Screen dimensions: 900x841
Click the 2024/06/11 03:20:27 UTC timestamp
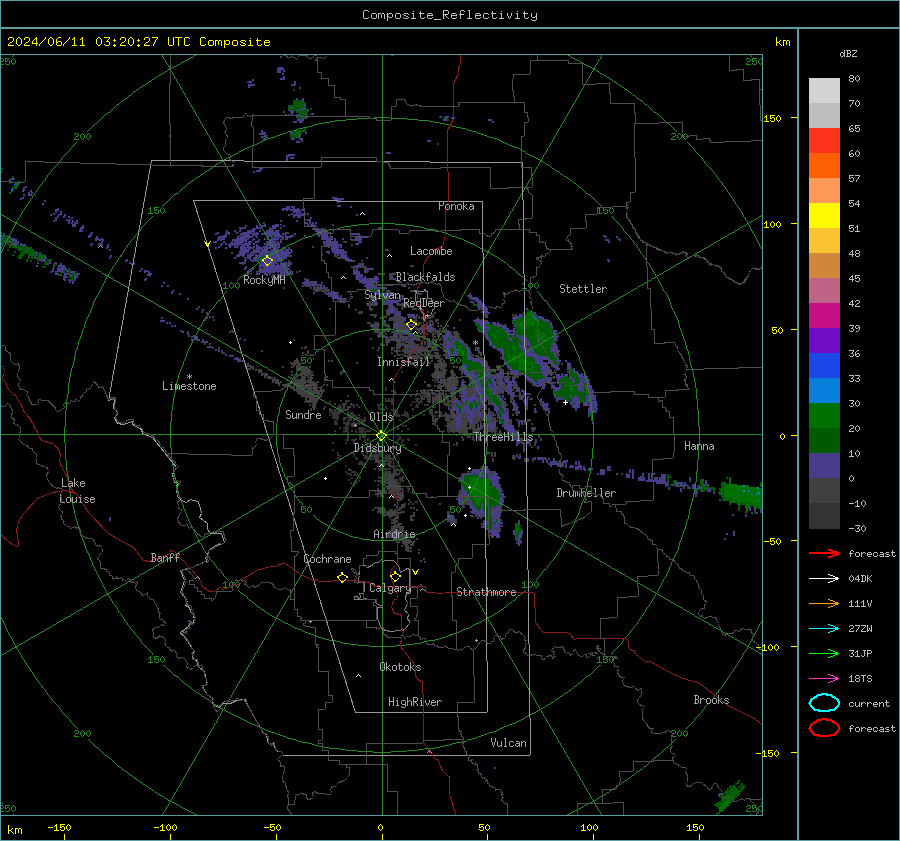click(138, 42)
